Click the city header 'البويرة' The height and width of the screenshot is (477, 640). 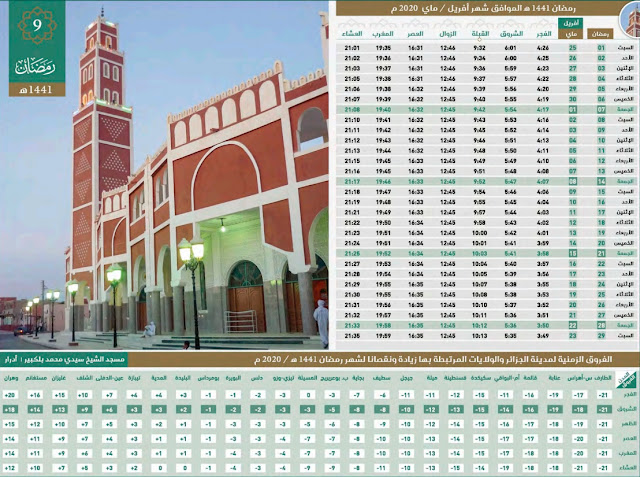[x=233, y=378]
